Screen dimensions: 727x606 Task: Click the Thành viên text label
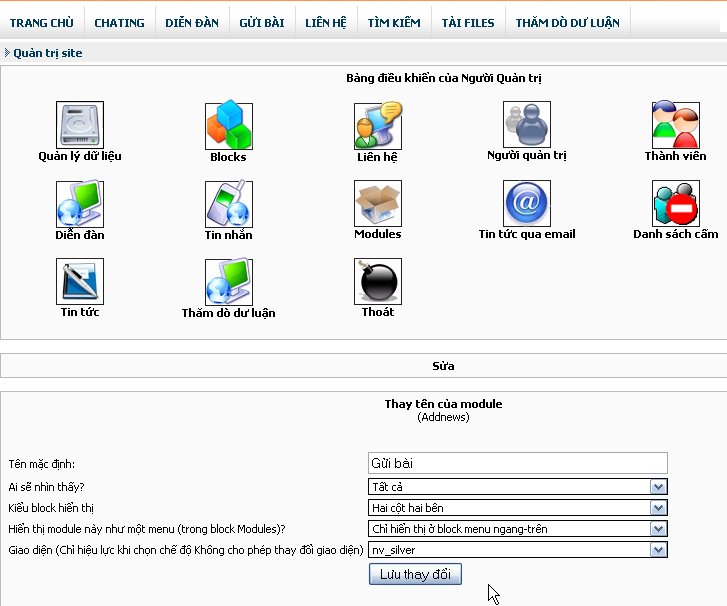click(x=676, y=156)
